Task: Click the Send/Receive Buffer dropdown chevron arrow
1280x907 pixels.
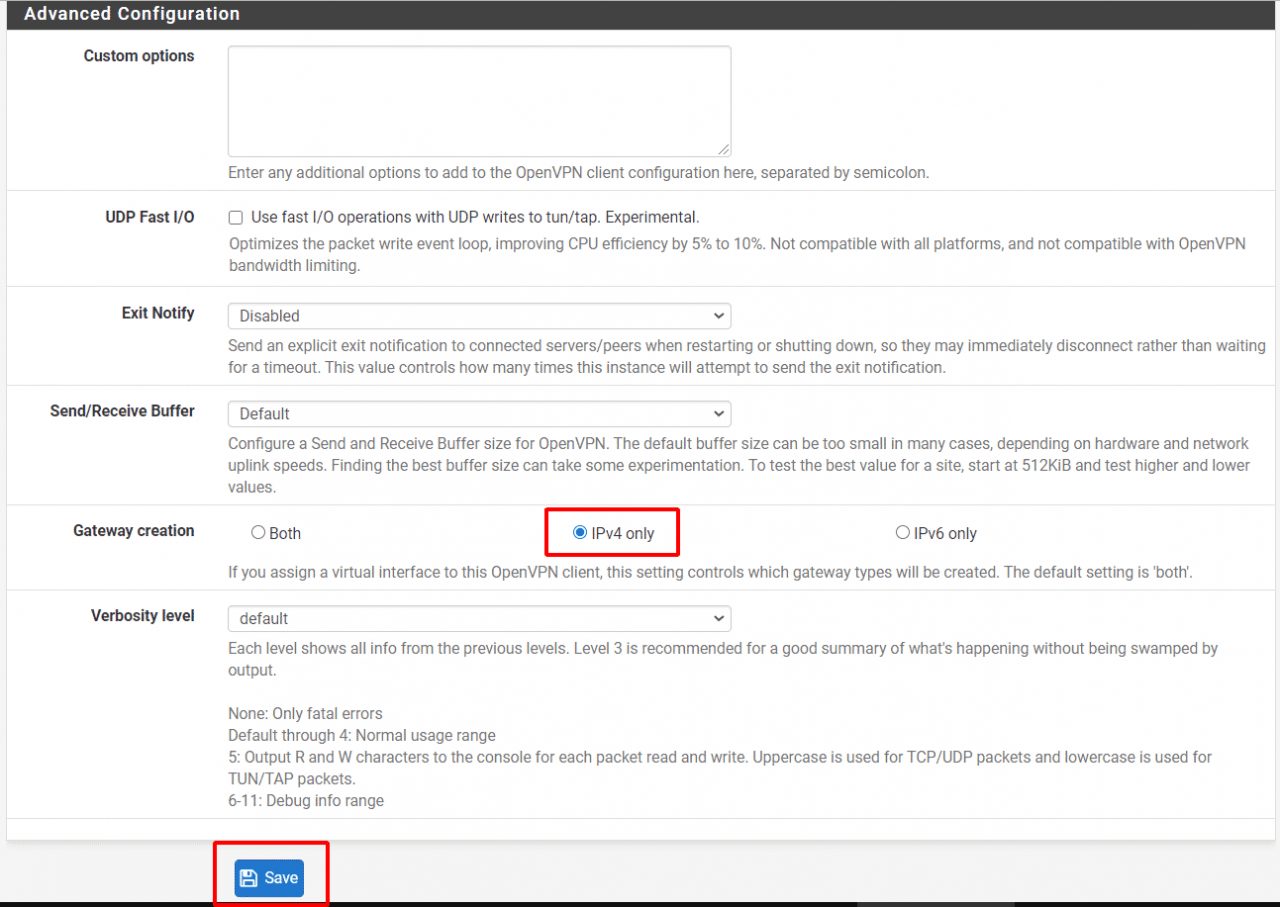Action: point(718,414)
